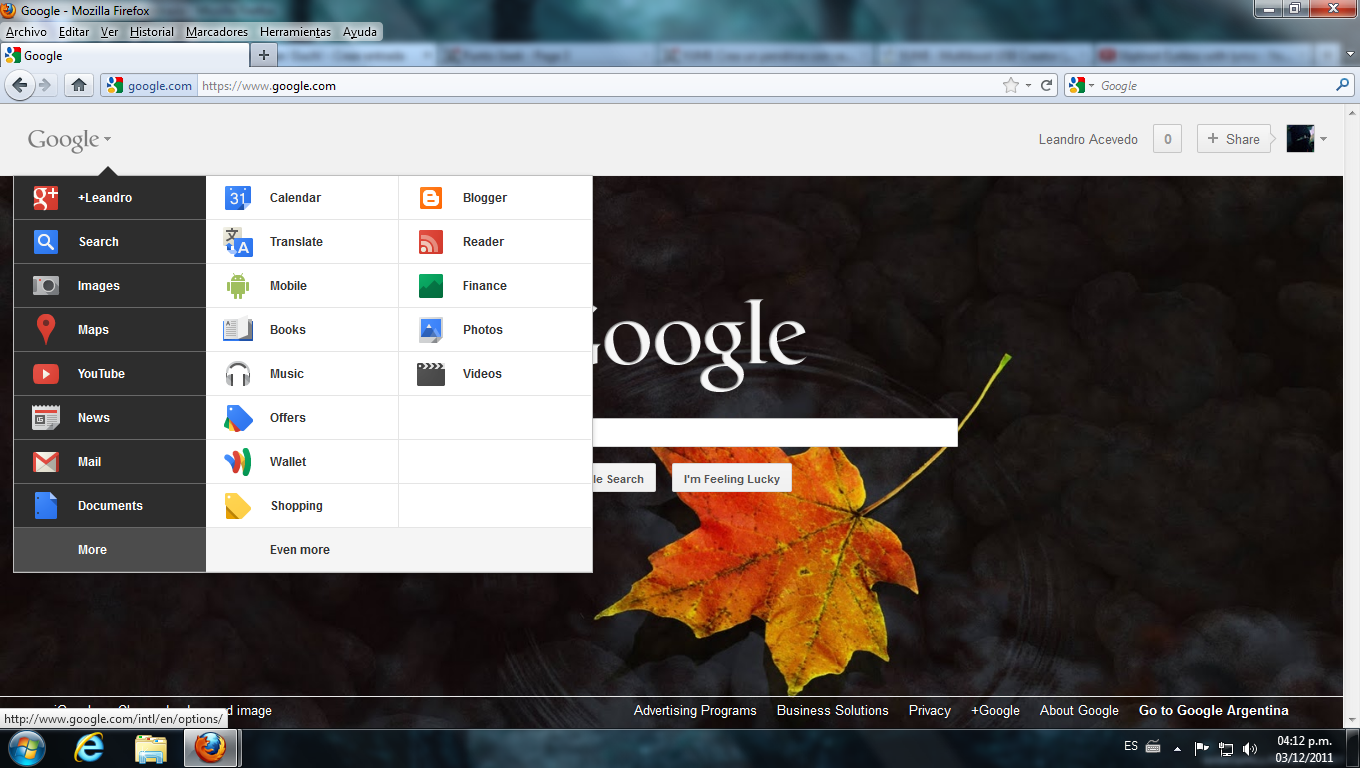The width and height of the screenshot is (1360, 768).
Task: Open the URL history dropdown arrow
Action: click(1028, 86)
